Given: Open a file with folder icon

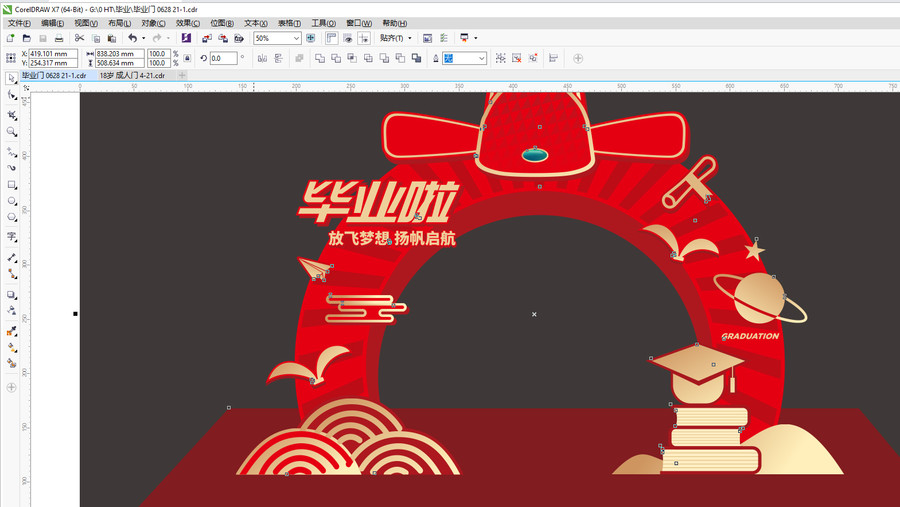Looking at the screenshot, I should [x=26, y=38].
